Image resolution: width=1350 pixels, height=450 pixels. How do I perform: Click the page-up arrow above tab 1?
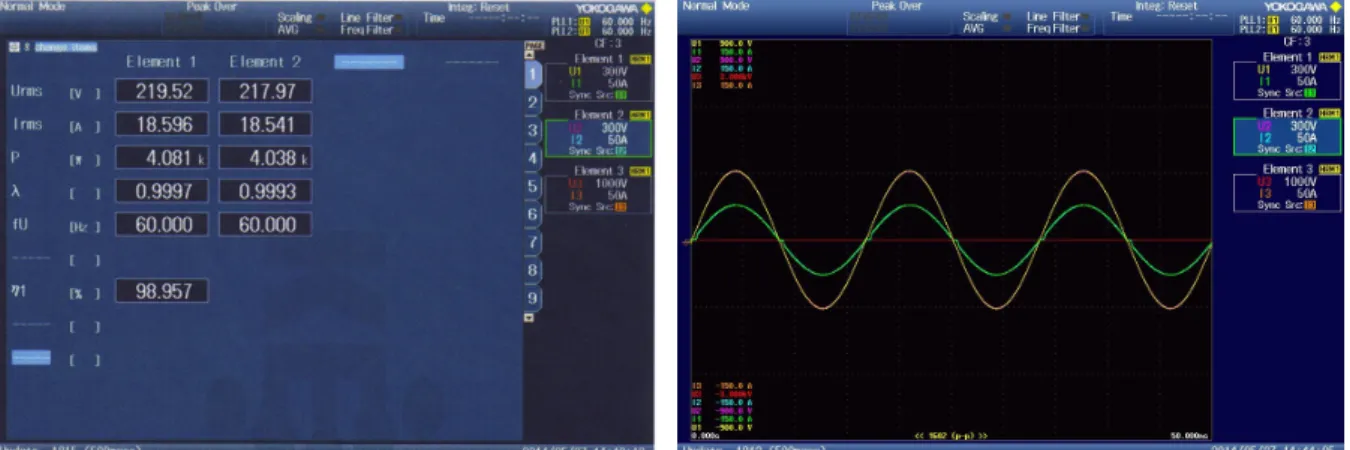[x=530, y=54]
